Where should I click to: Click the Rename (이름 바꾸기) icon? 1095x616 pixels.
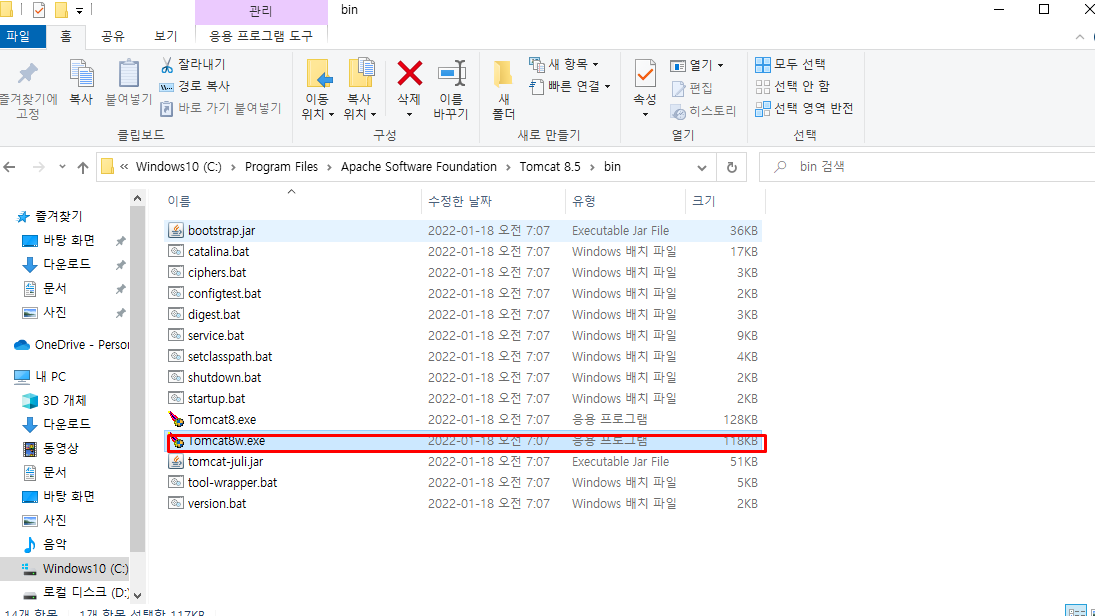(451, 74)
